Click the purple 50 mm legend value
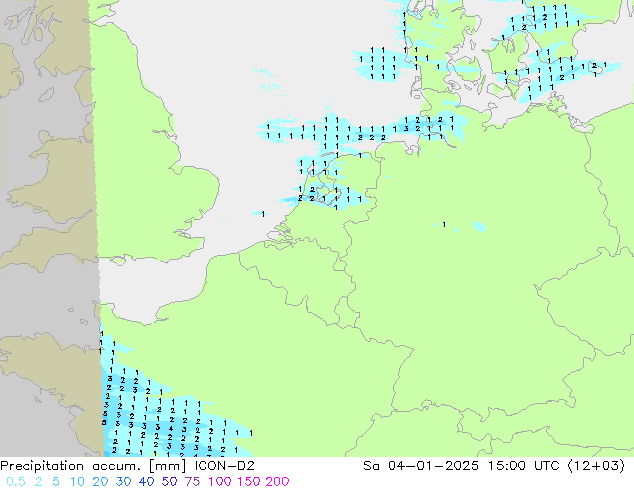Image resolution: width=634 pixels, height=490 pixels. tap(169, 482)
